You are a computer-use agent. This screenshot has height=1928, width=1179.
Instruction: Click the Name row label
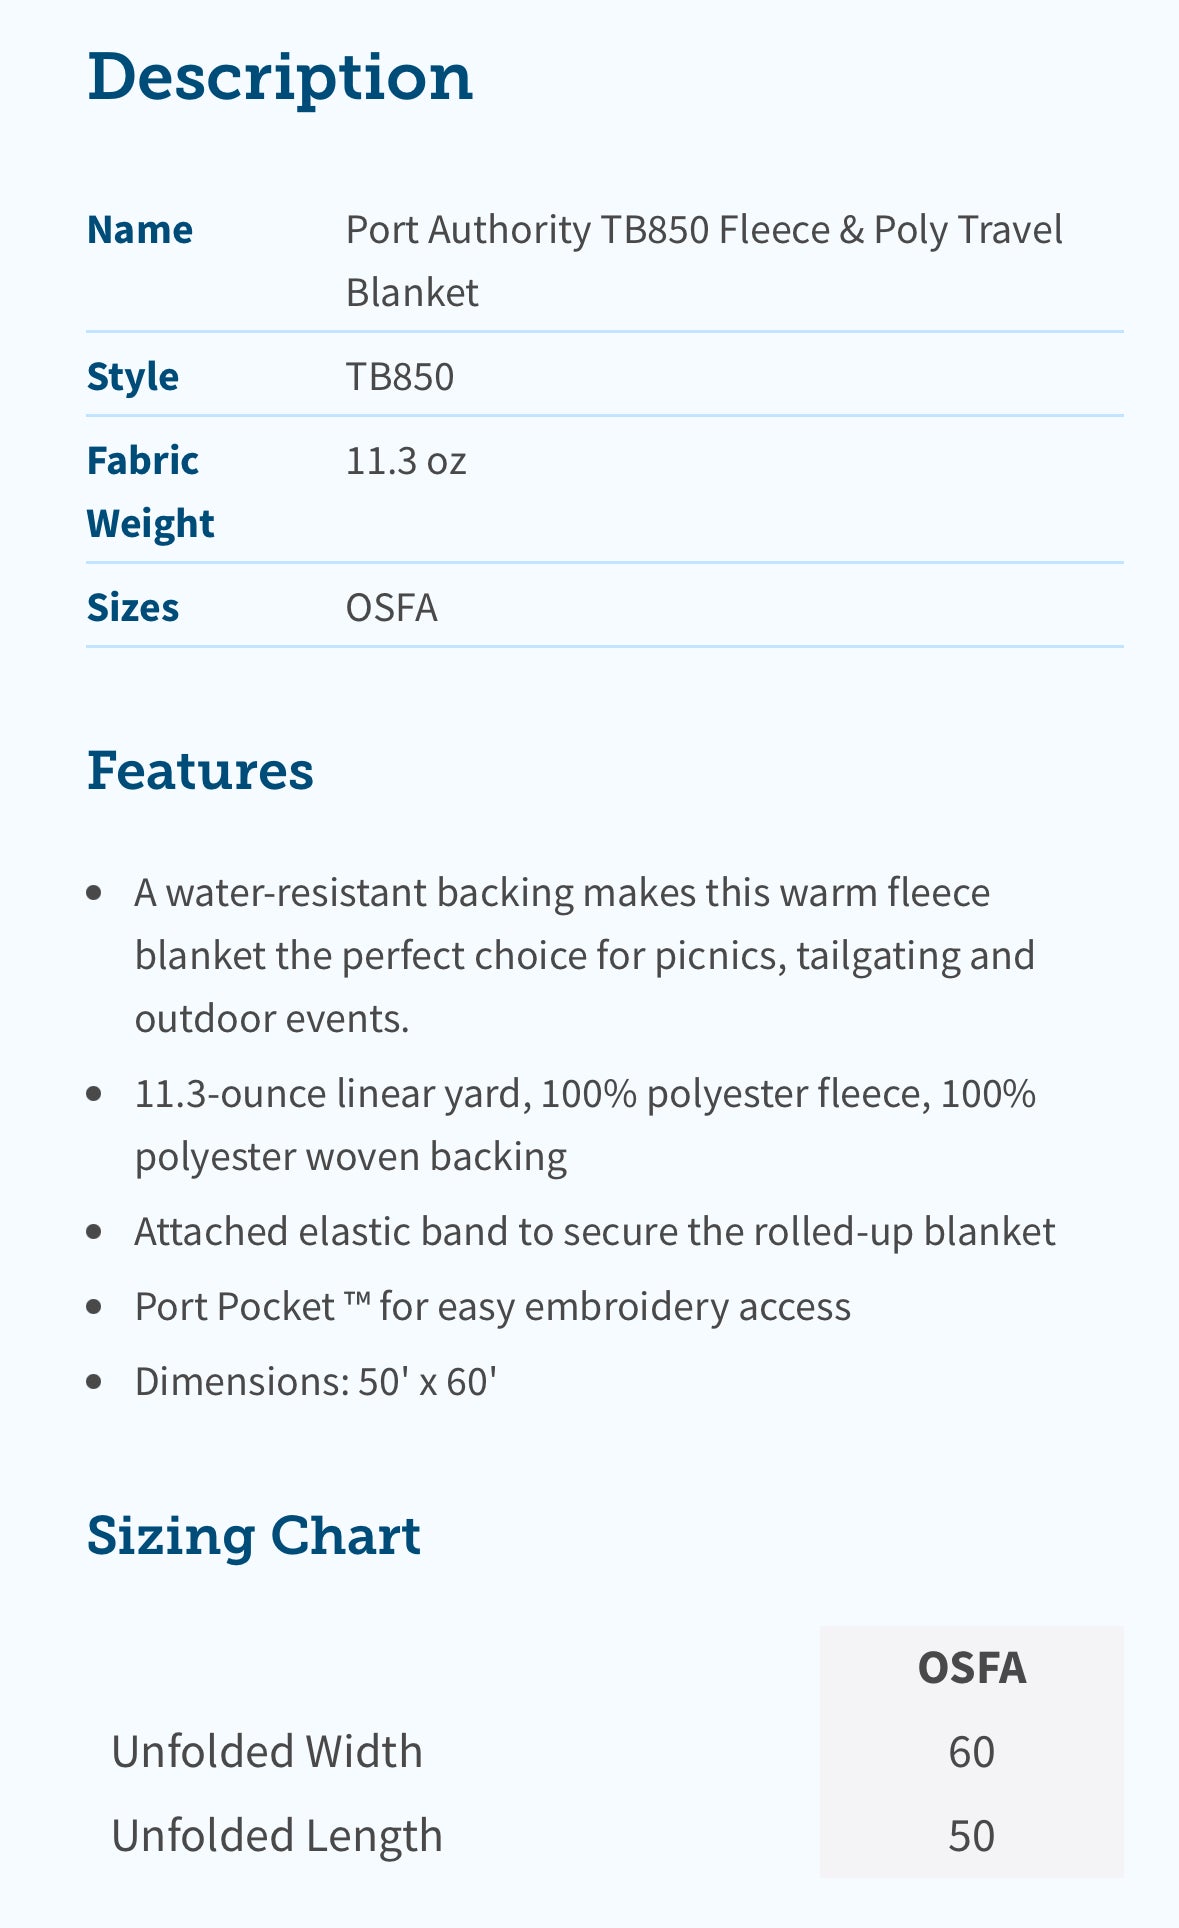140,230
